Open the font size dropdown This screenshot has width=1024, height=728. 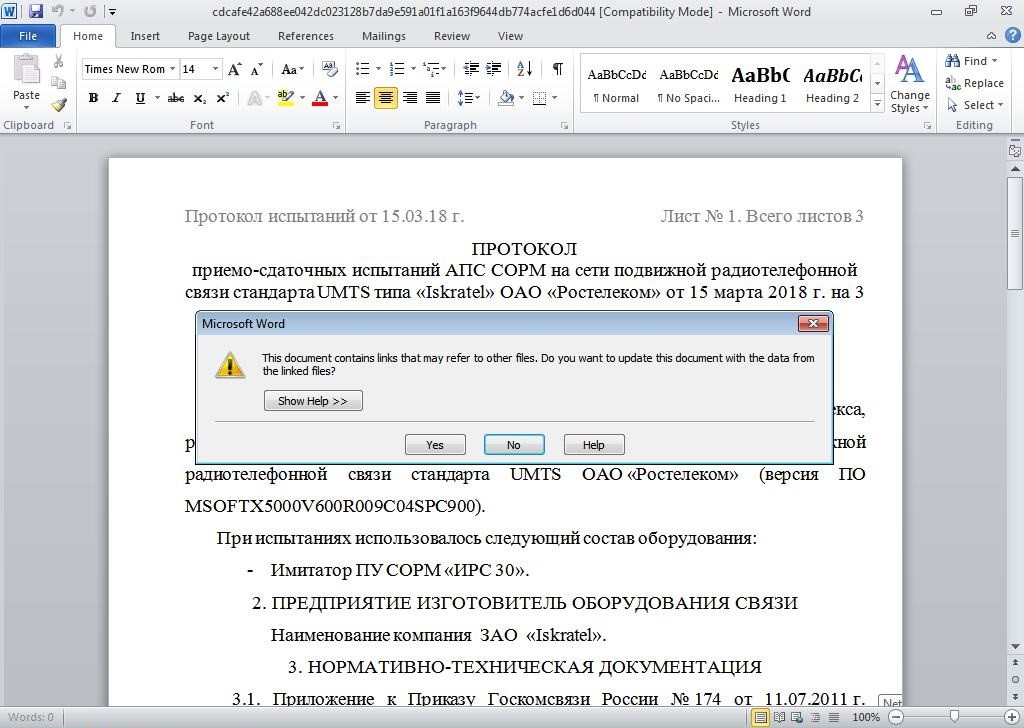pyautogui.click(x=215, y=69)
